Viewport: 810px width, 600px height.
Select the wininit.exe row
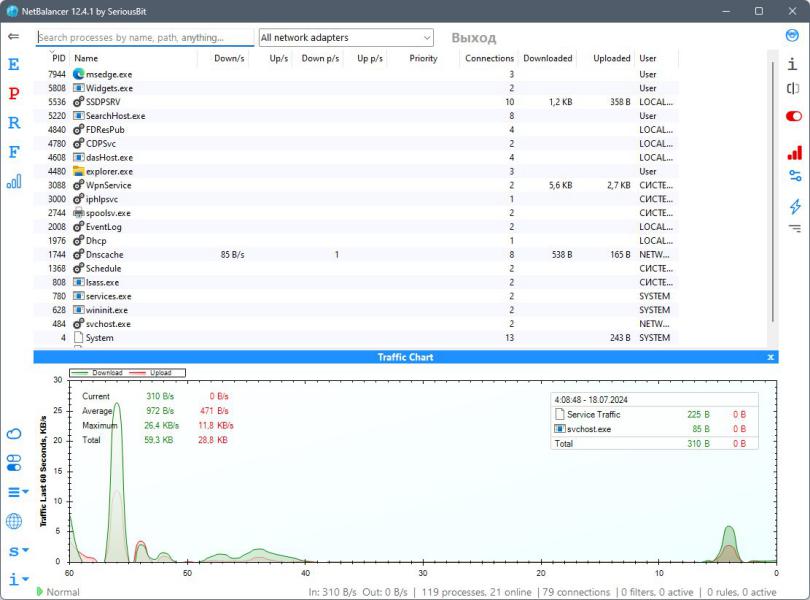[x=356, y=310]
